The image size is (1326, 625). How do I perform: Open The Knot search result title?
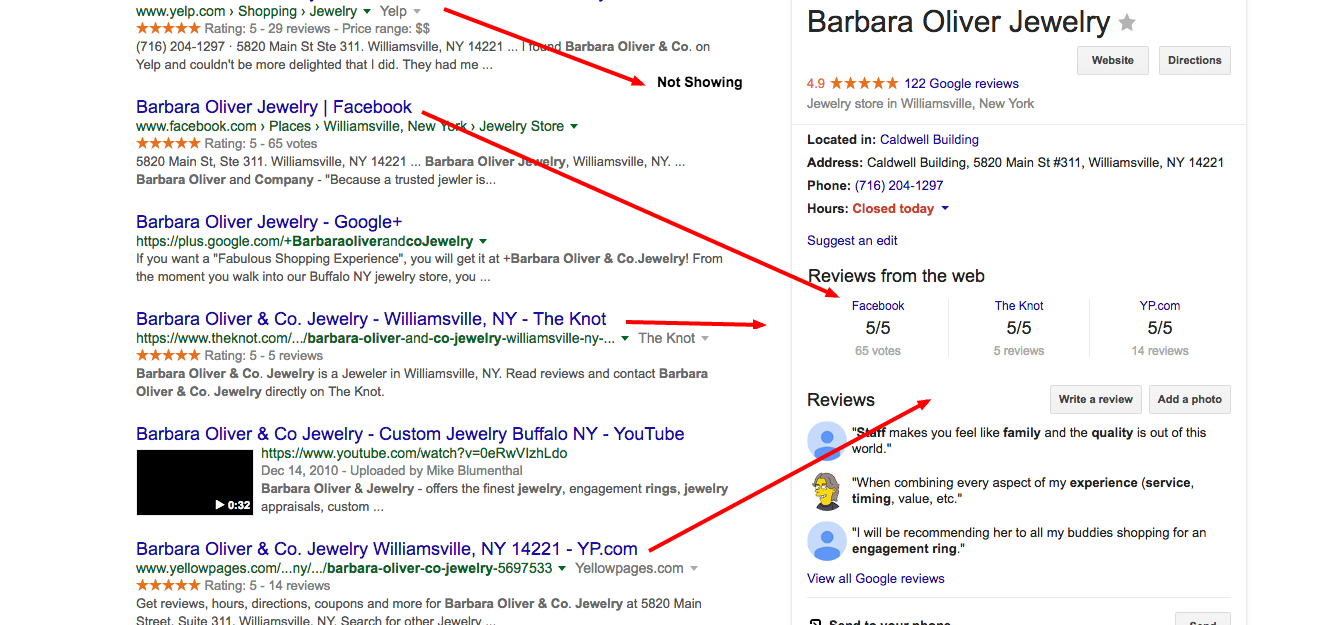[371, 319]
